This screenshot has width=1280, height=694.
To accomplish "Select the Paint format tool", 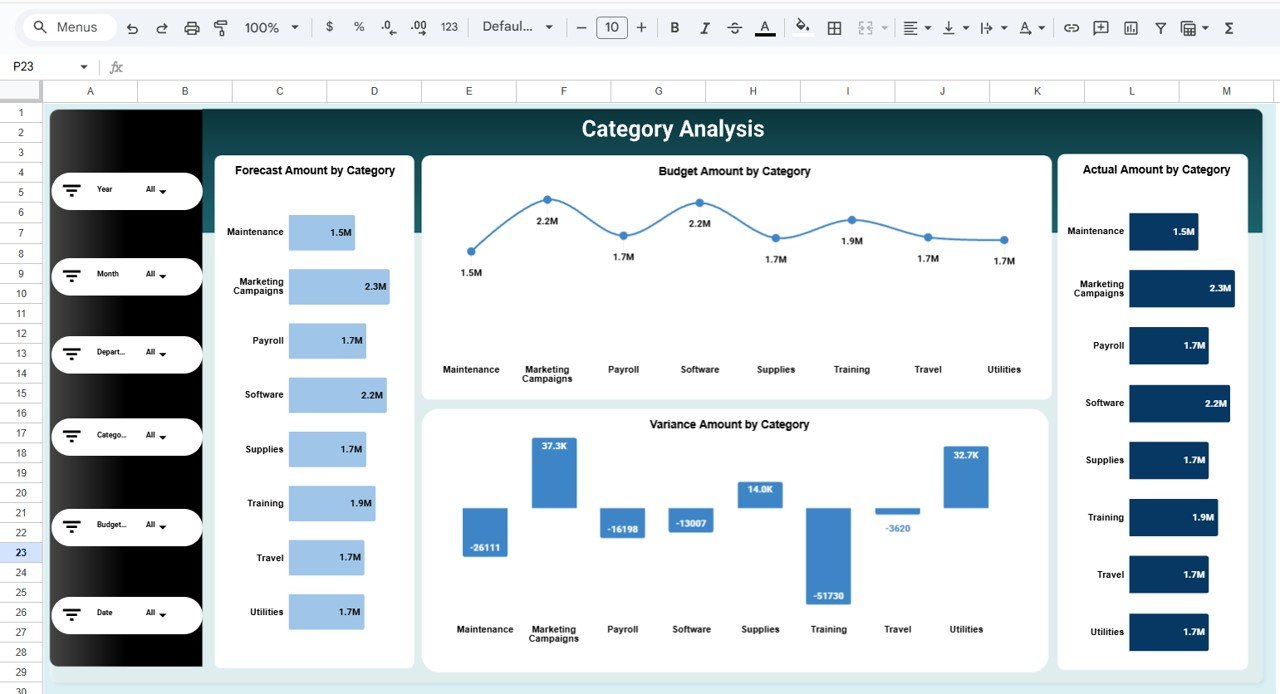I will pos(220,27).
